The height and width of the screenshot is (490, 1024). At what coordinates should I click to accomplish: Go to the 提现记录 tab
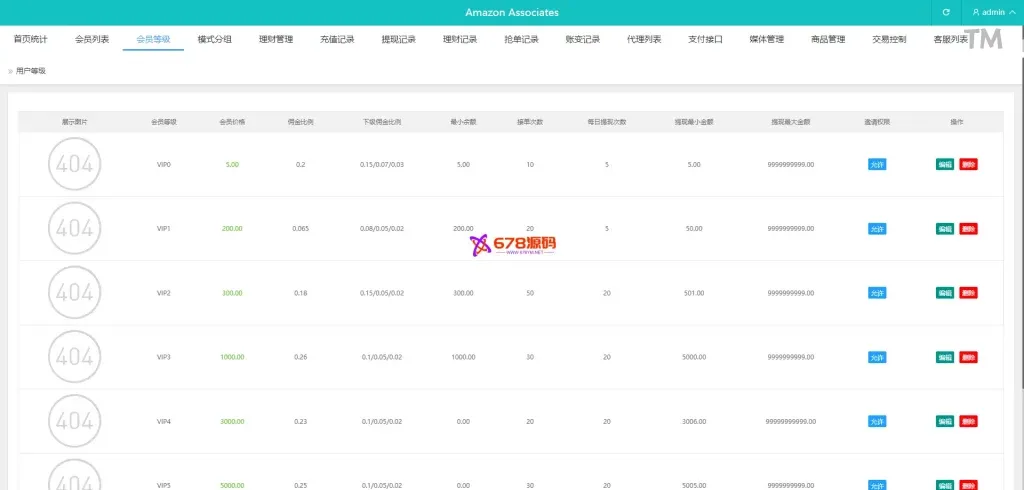point(399,40)
